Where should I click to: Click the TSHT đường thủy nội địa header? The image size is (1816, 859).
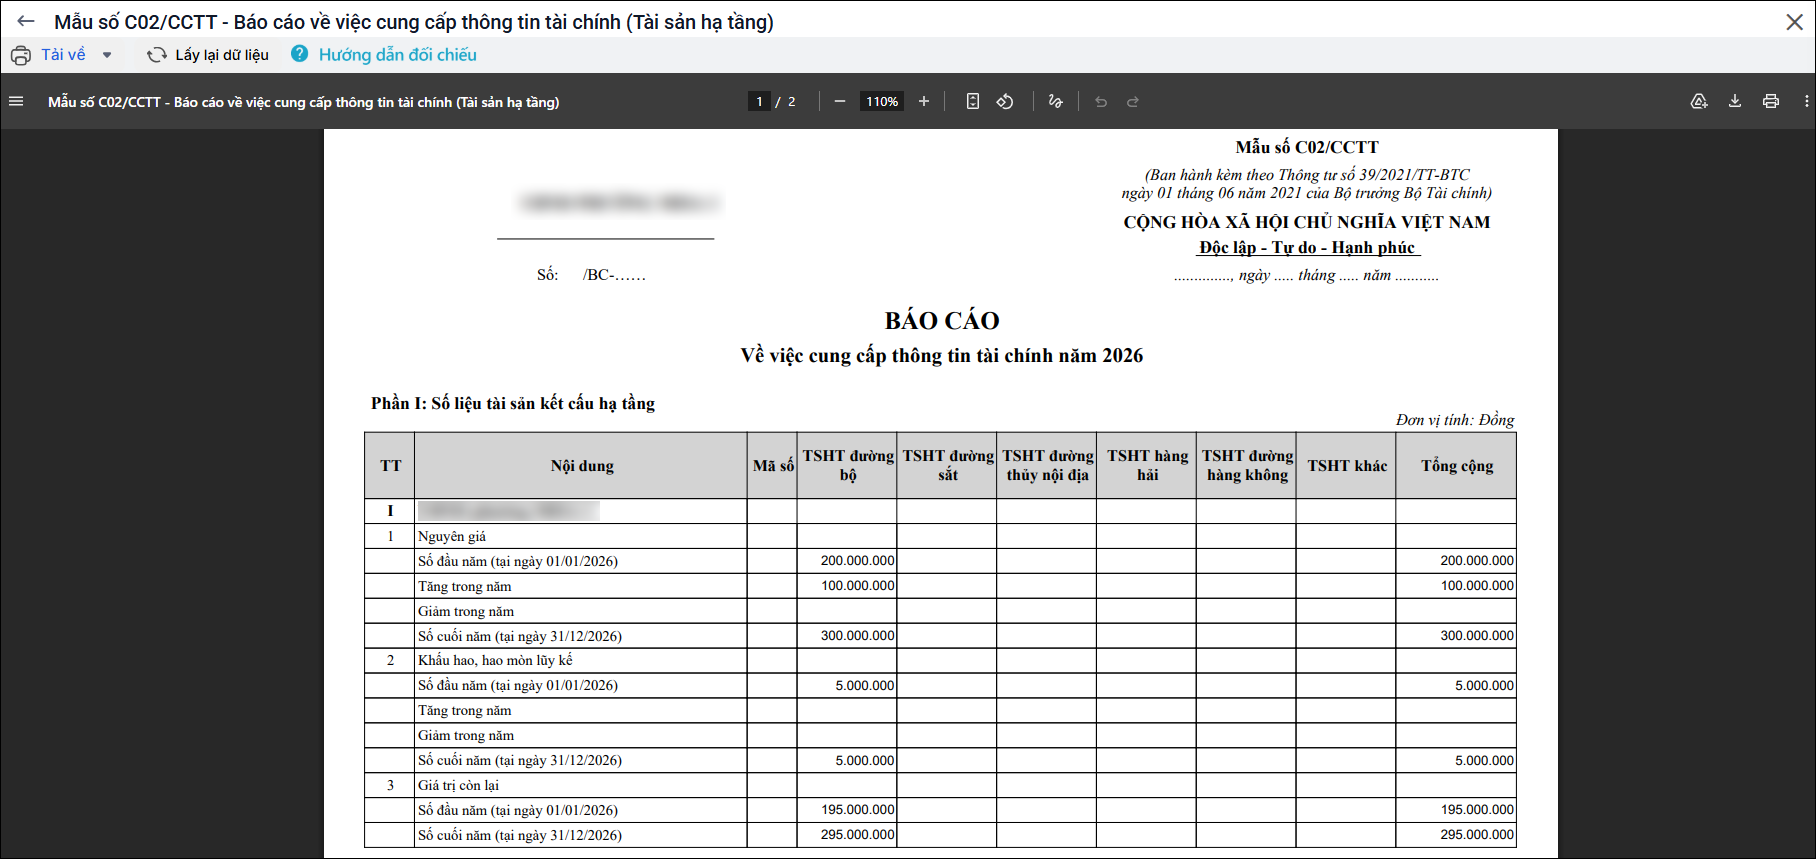(1048, 466)
